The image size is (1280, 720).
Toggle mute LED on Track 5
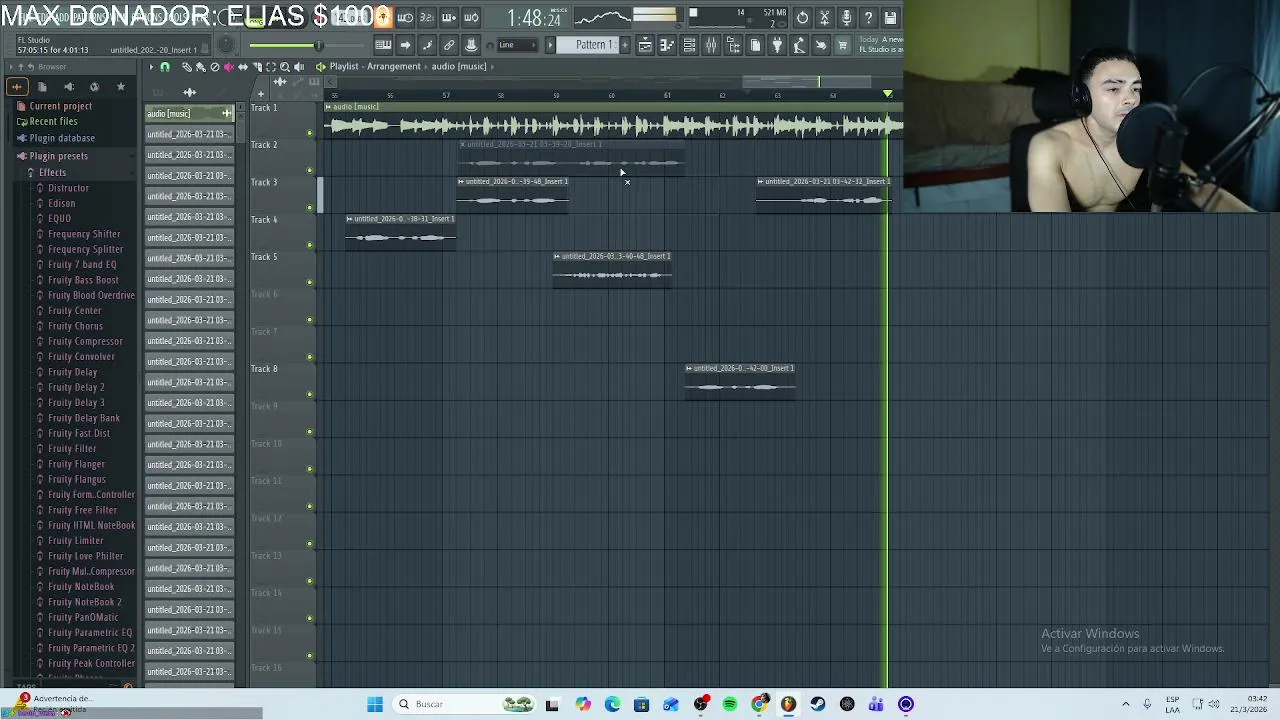click(310, 282)
